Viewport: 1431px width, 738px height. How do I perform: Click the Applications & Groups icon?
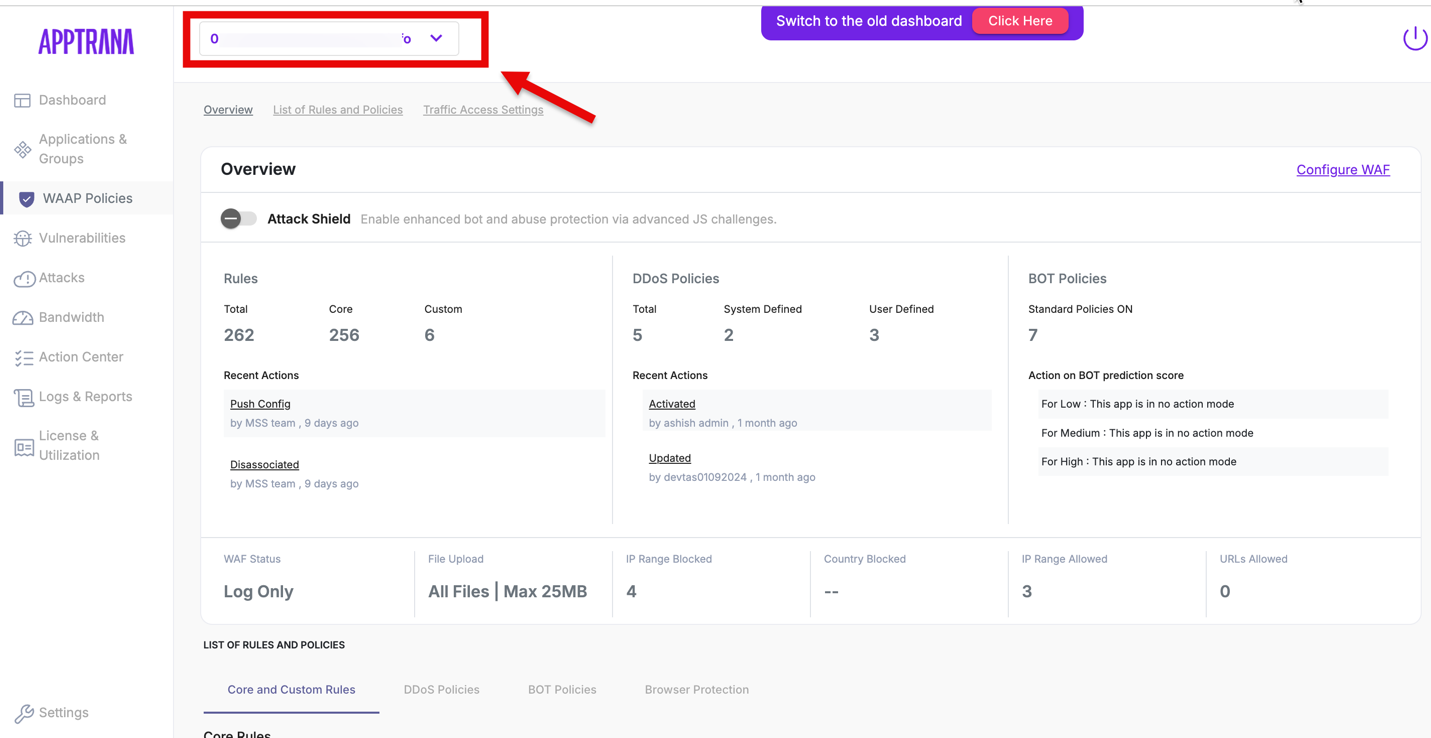(22, 149)
